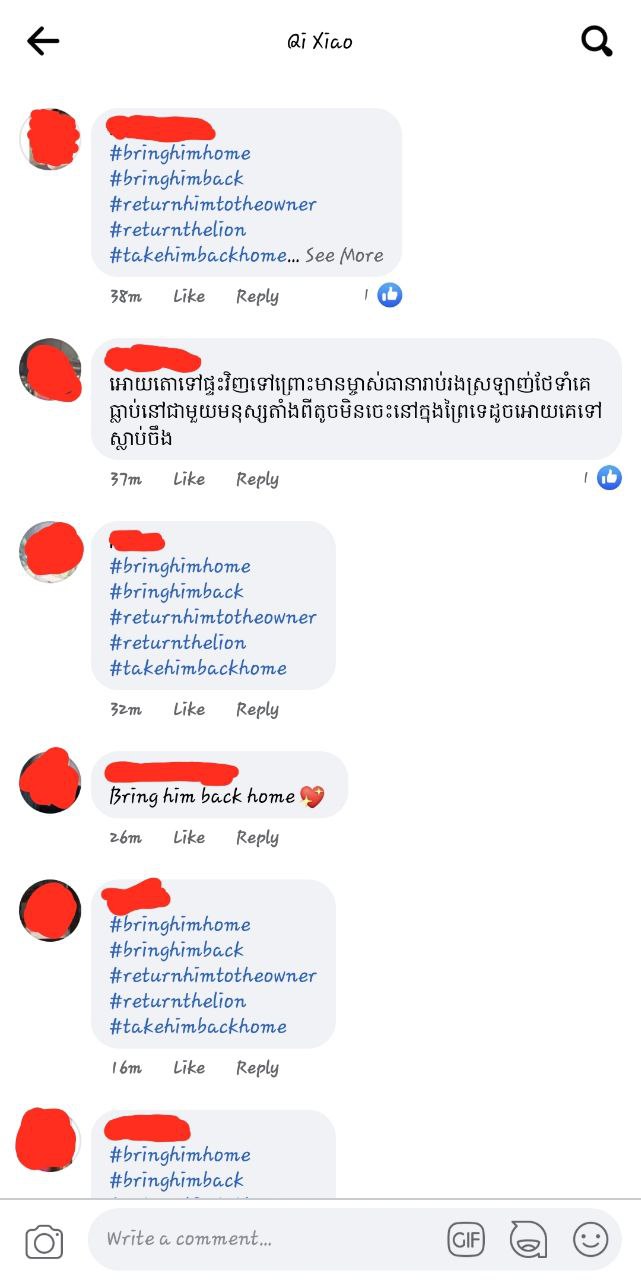The width and height of the screenshot is (641, 1280).
Task: Tap #takehimbackhome hashtag in the 16m comment
Action: point(198,1026)
